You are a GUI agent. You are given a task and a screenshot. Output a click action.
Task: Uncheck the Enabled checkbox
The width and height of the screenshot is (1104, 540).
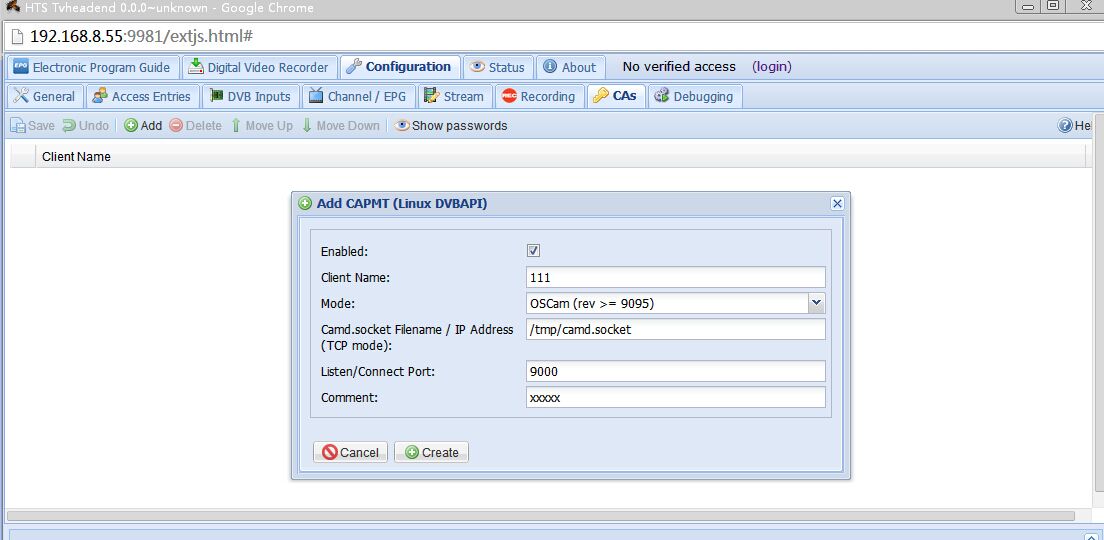pyautogui.click(x=534, y=251)
